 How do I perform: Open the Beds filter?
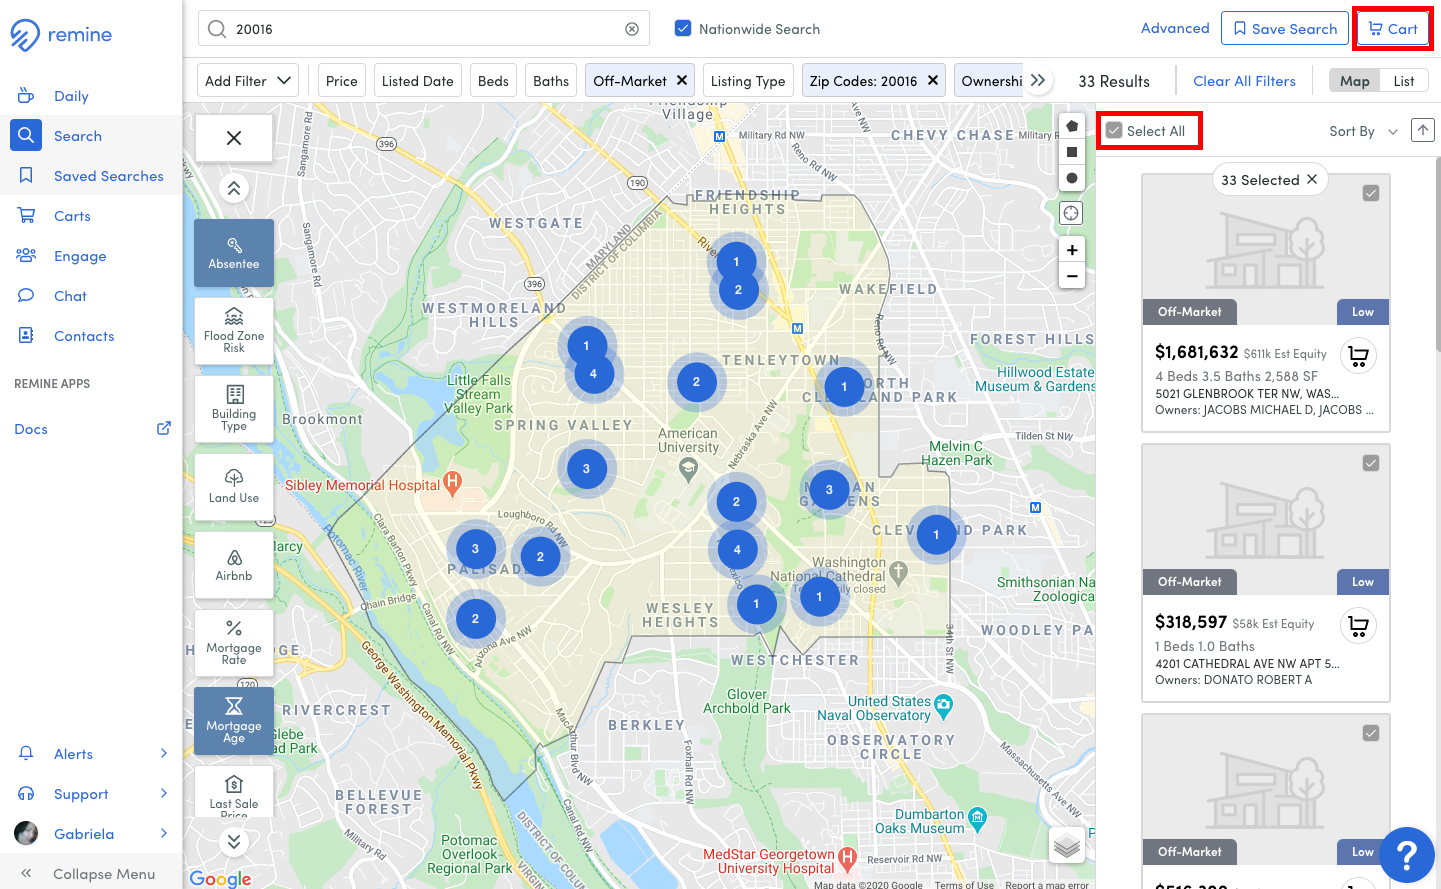coord(493,81)
